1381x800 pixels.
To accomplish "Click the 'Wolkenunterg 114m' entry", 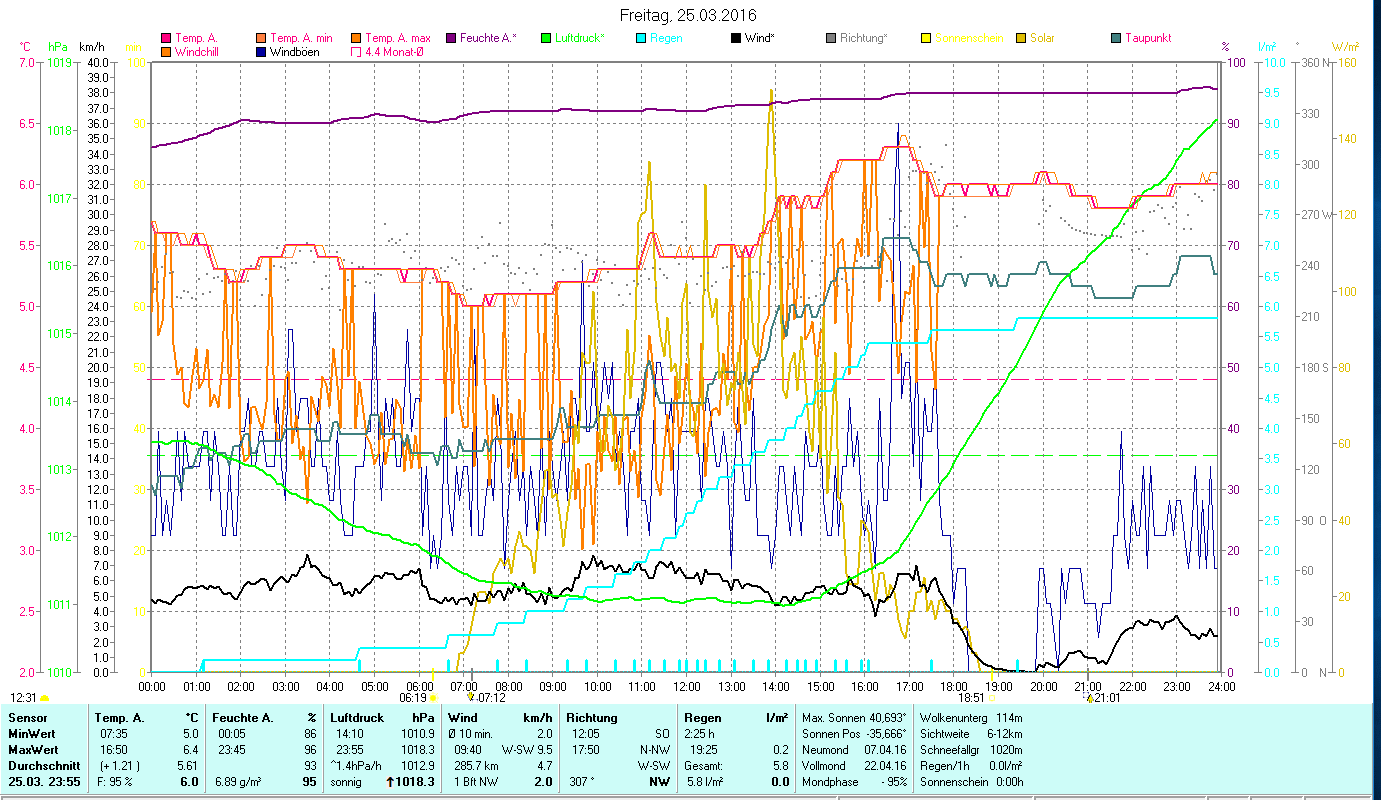I will 970,718.
